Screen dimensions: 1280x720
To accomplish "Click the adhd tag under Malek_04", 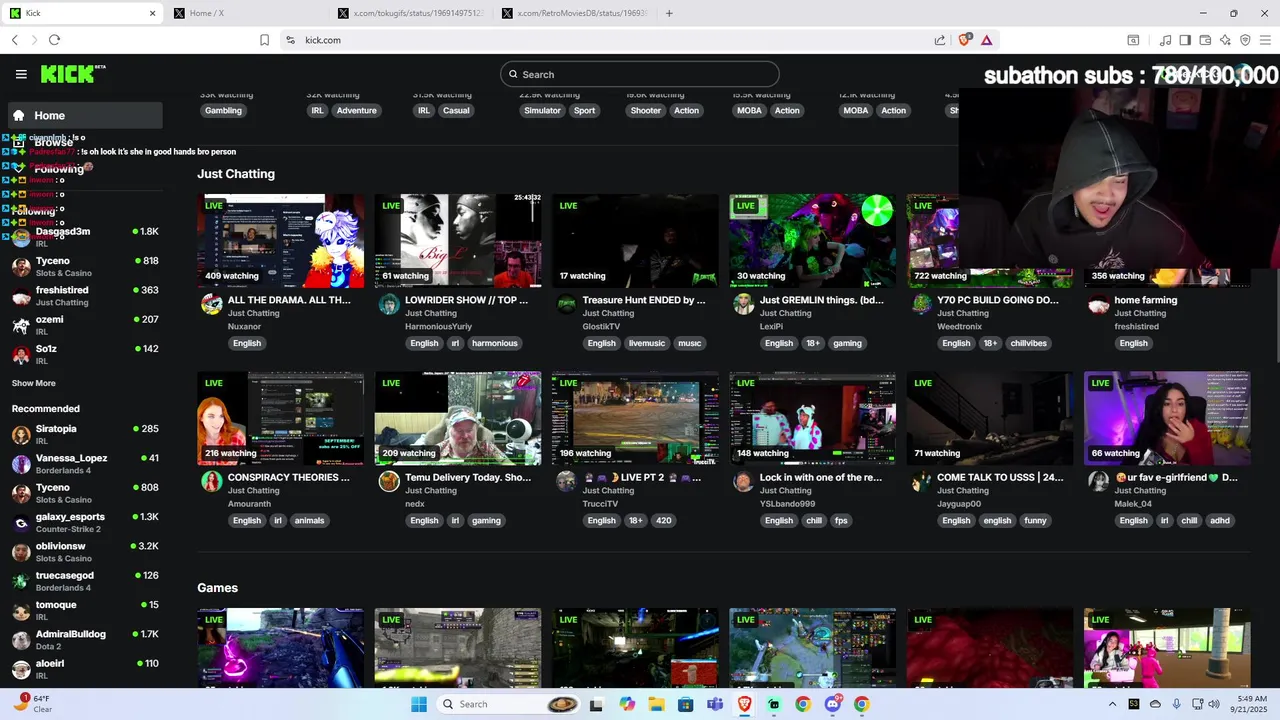I will [x=1220, y=520].
